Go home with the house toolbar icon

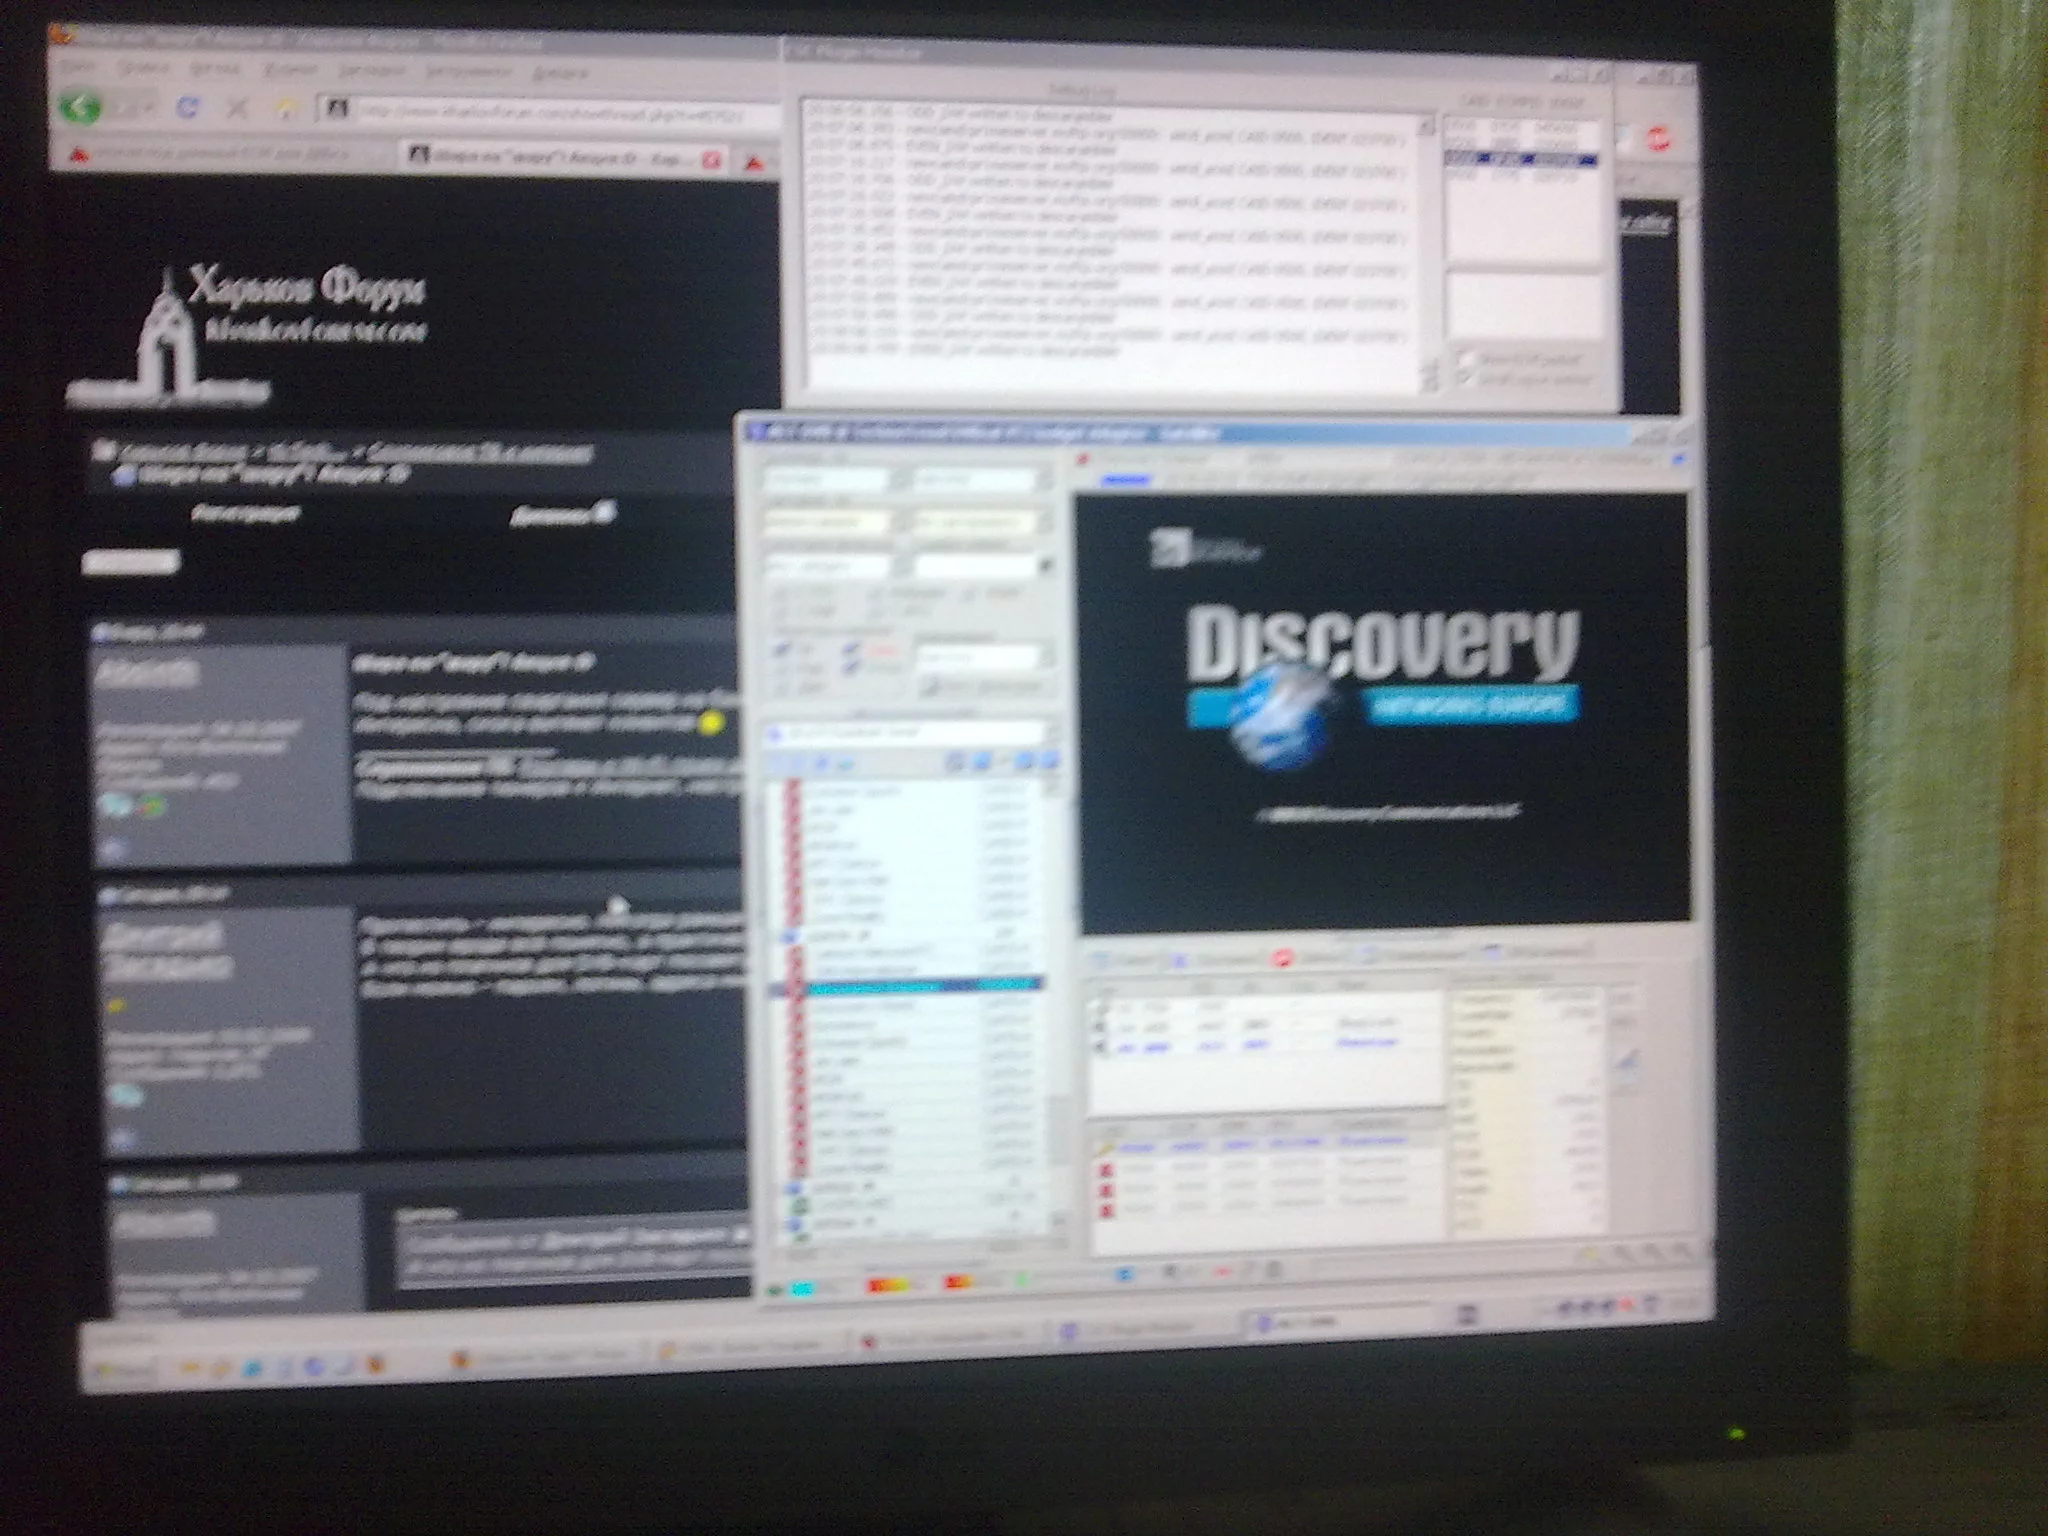pos(287,108)
